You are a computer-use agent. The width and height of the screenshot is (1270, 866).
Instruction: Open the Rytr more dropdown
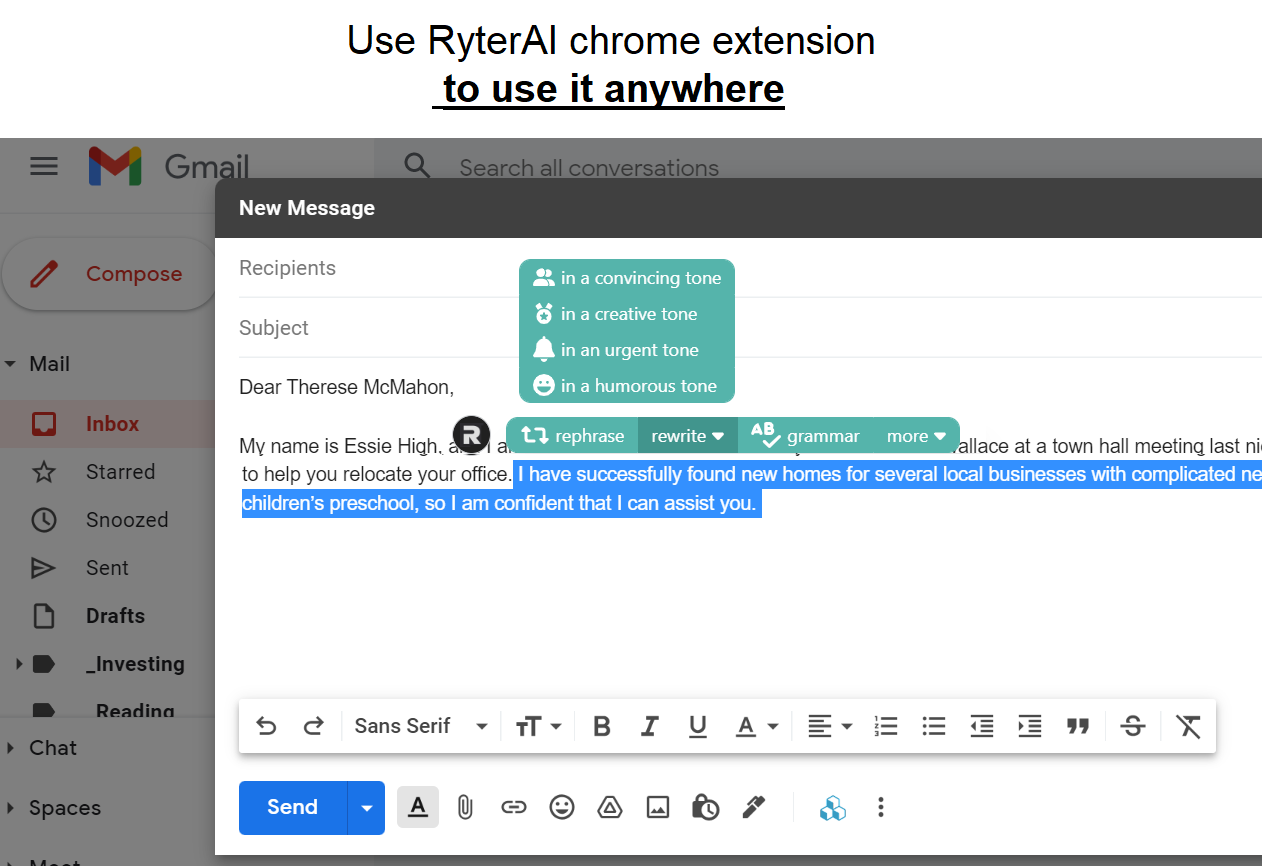coord(916,436)
